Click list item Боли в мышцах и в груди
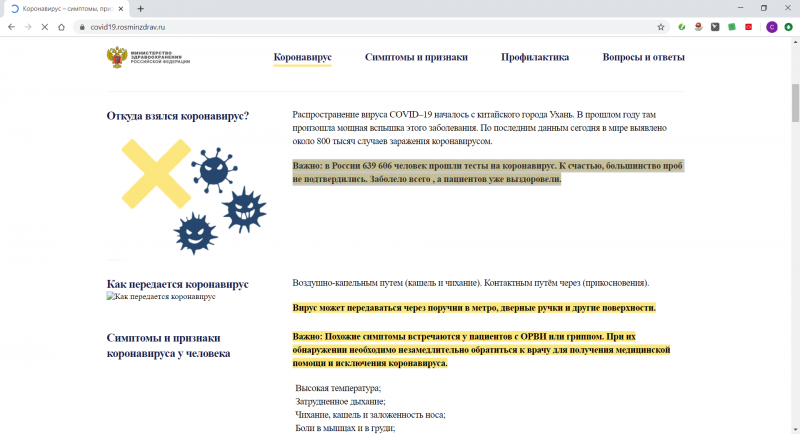Screen dimensions: 800x434 coord(345,428)
